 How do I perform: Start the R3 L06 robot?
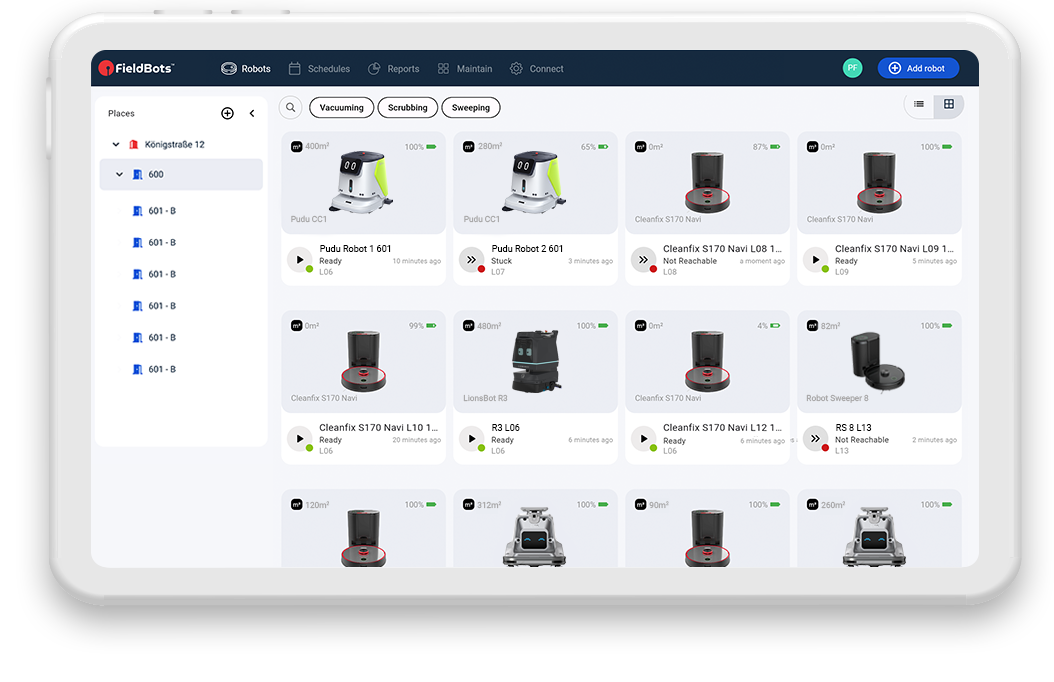pos(472,439)
